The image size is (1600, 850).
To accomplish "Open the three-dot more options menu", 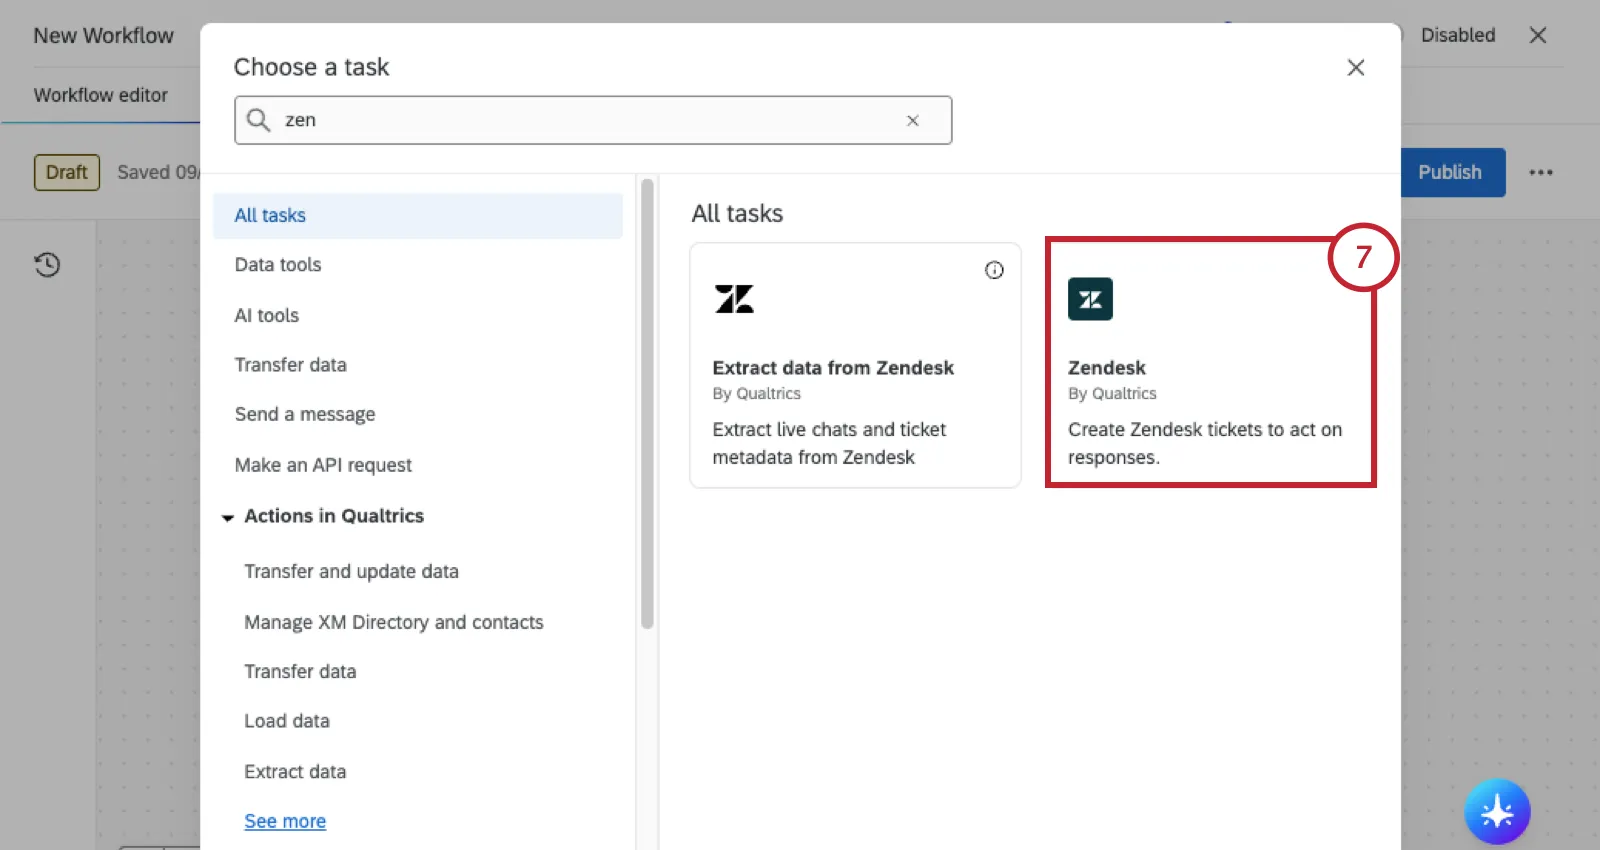I will [x=1541, y=172].
